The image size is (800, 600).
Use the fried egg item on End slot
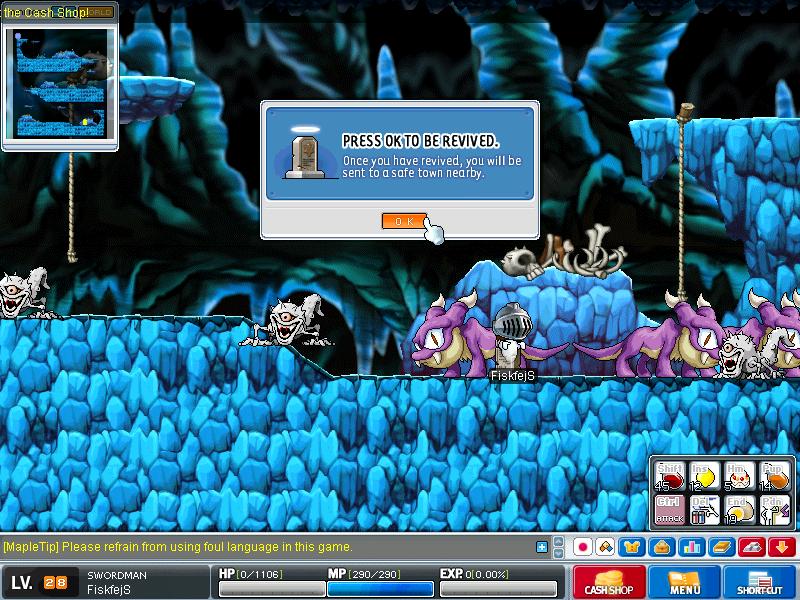click(740, 510)
